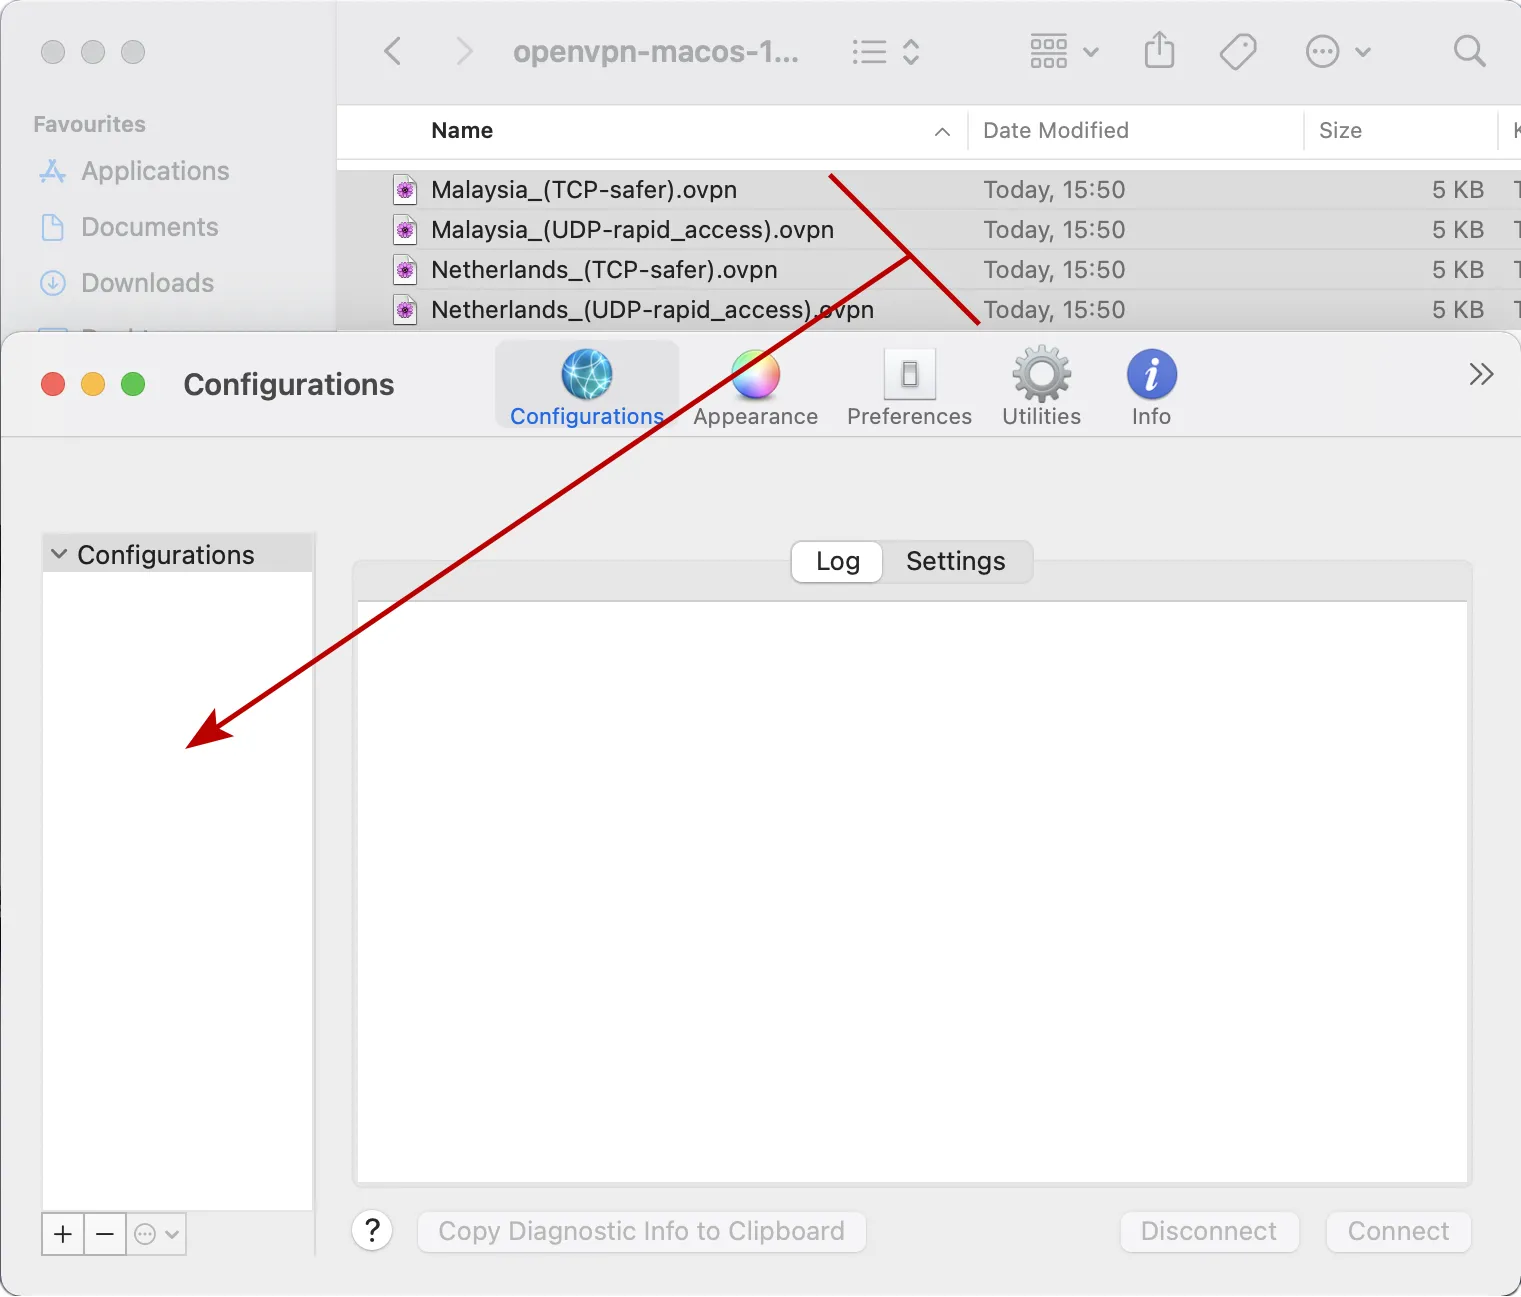Click Copy Diagnostic Info to Clipboard
Screen dimensions: 1521x1297
[641, 1231]
